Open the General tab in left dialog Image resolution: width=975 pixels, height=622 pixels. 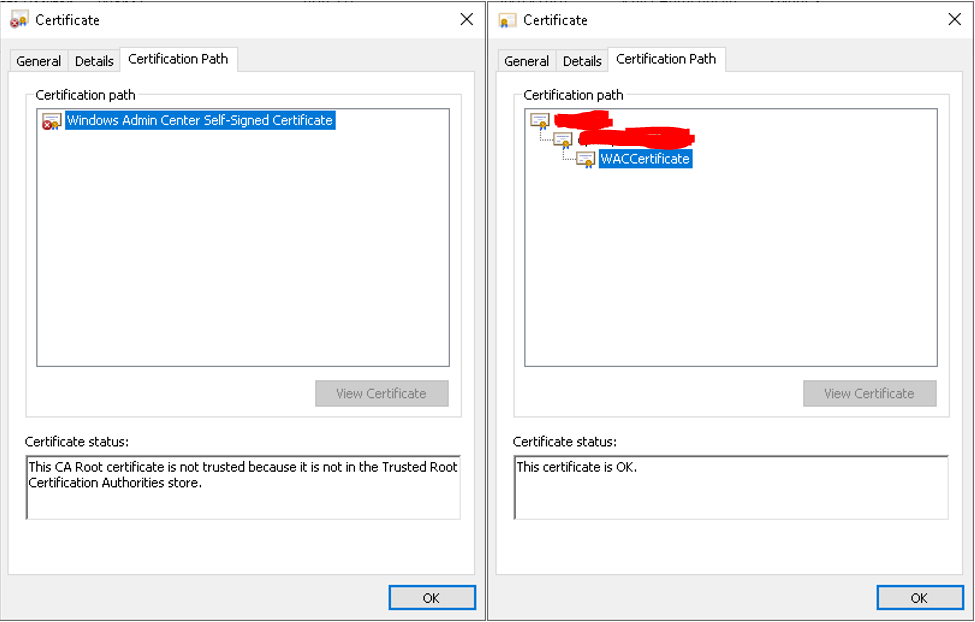pos(39,61)
